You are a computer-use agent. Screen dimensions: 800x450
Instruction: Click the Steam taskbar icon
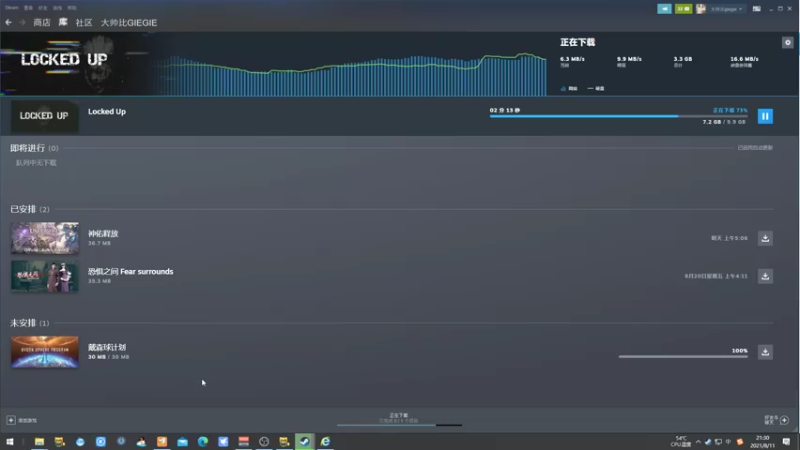pyautogui.click(x=305, y=441)
